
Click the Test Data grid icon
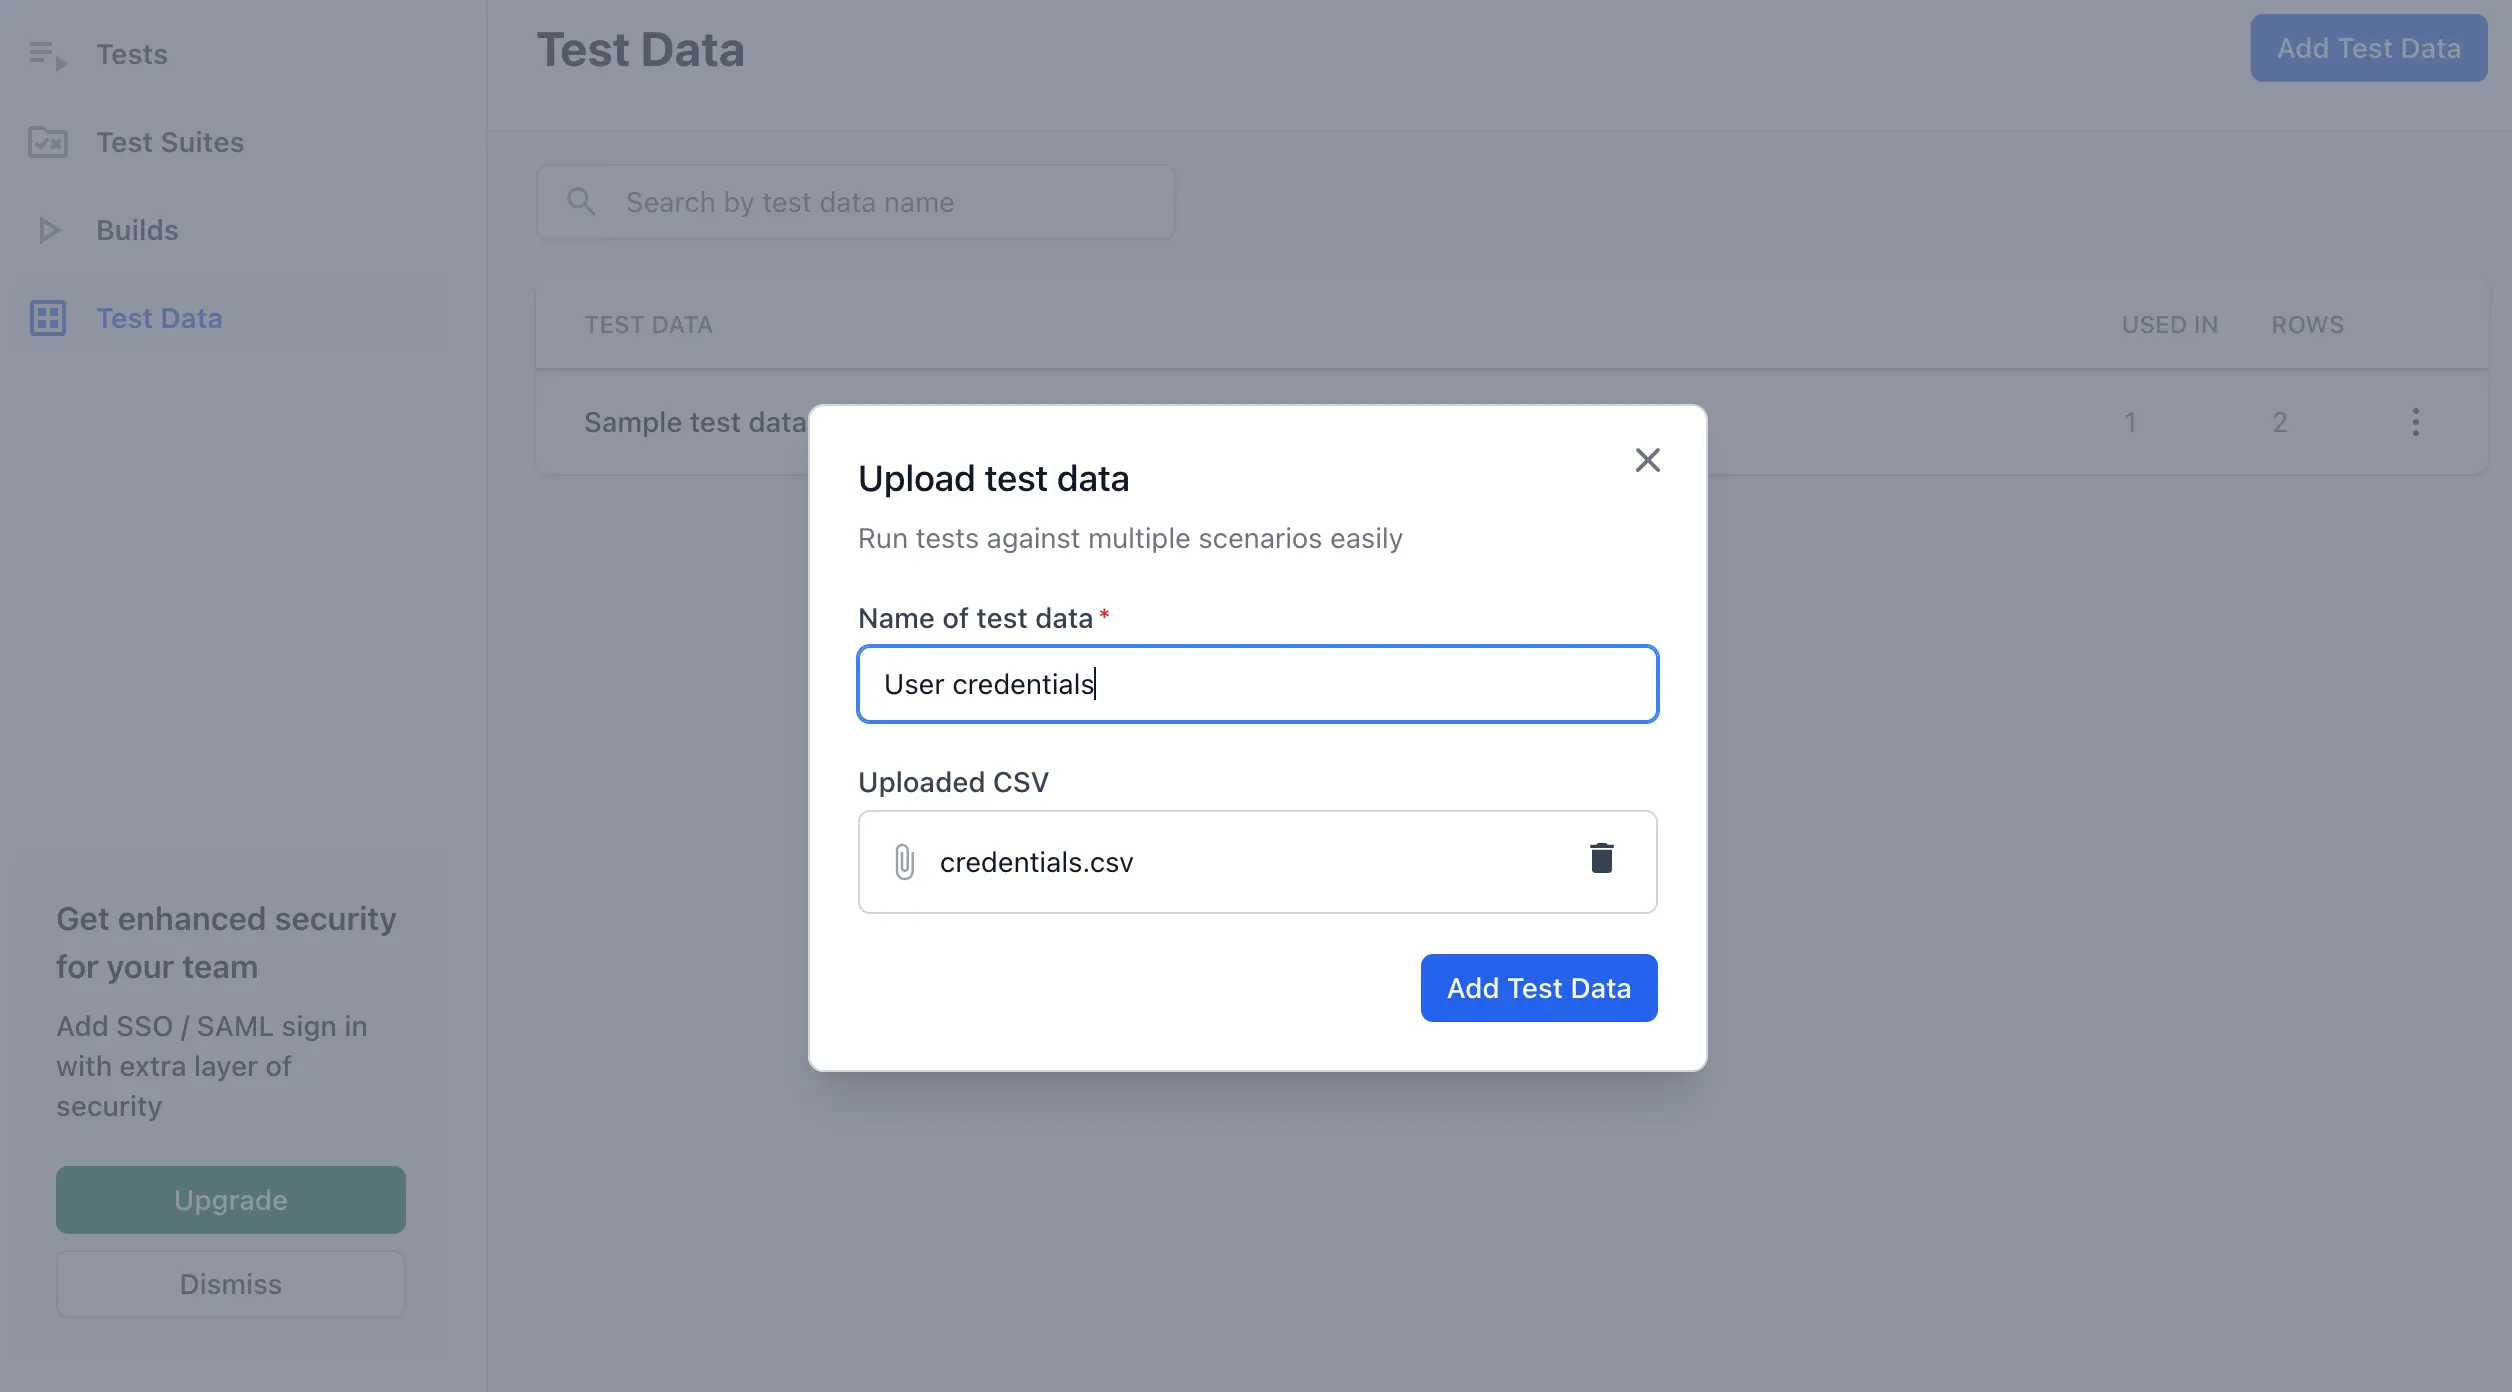47,319
